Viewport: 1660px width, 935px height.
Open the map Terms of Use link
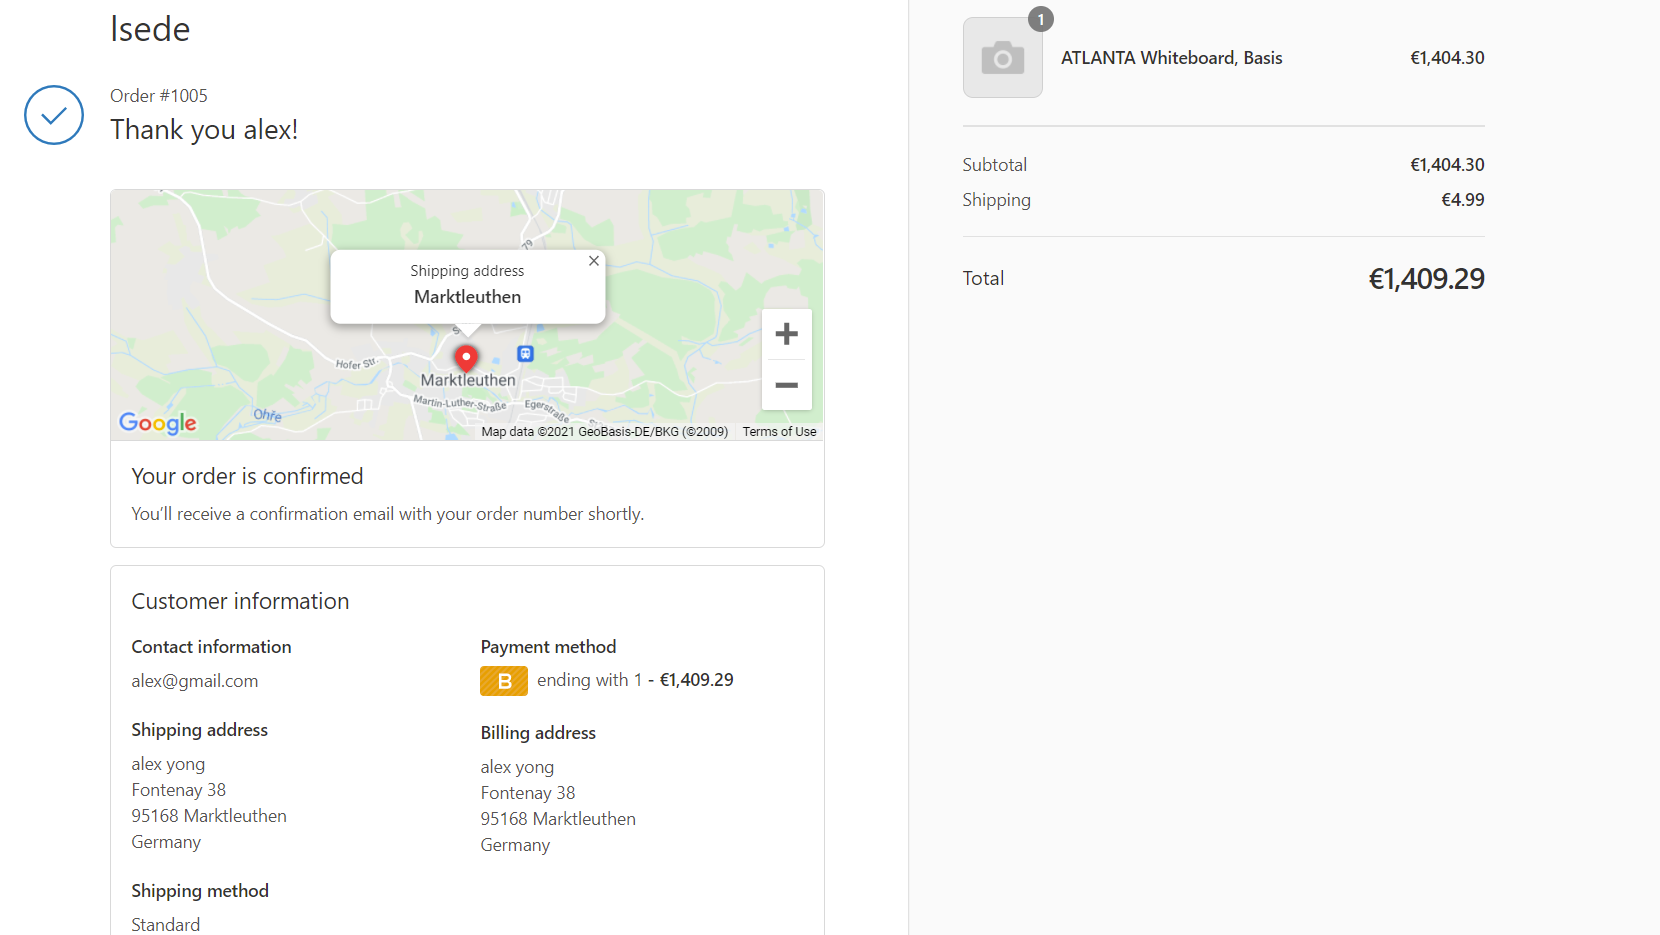click(779, 432)
